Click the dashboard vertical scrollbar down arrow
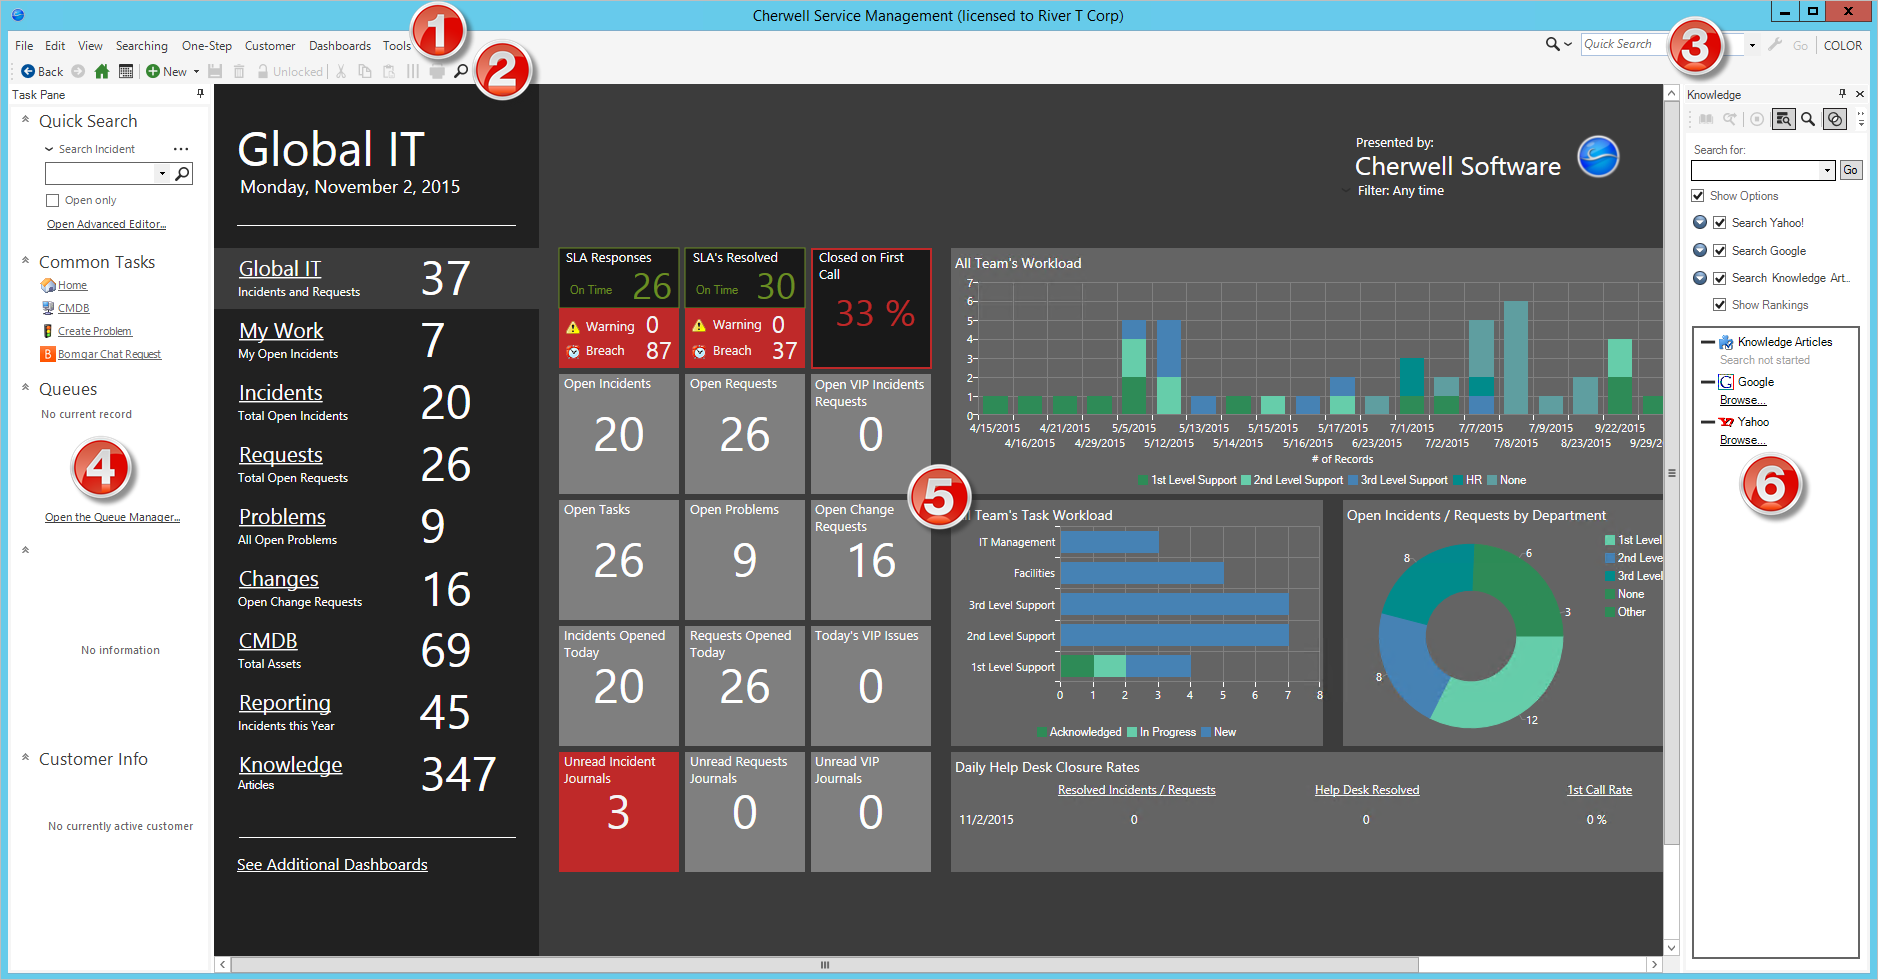The width and height of the screenshot is (1878, 980). (1671, 947)
